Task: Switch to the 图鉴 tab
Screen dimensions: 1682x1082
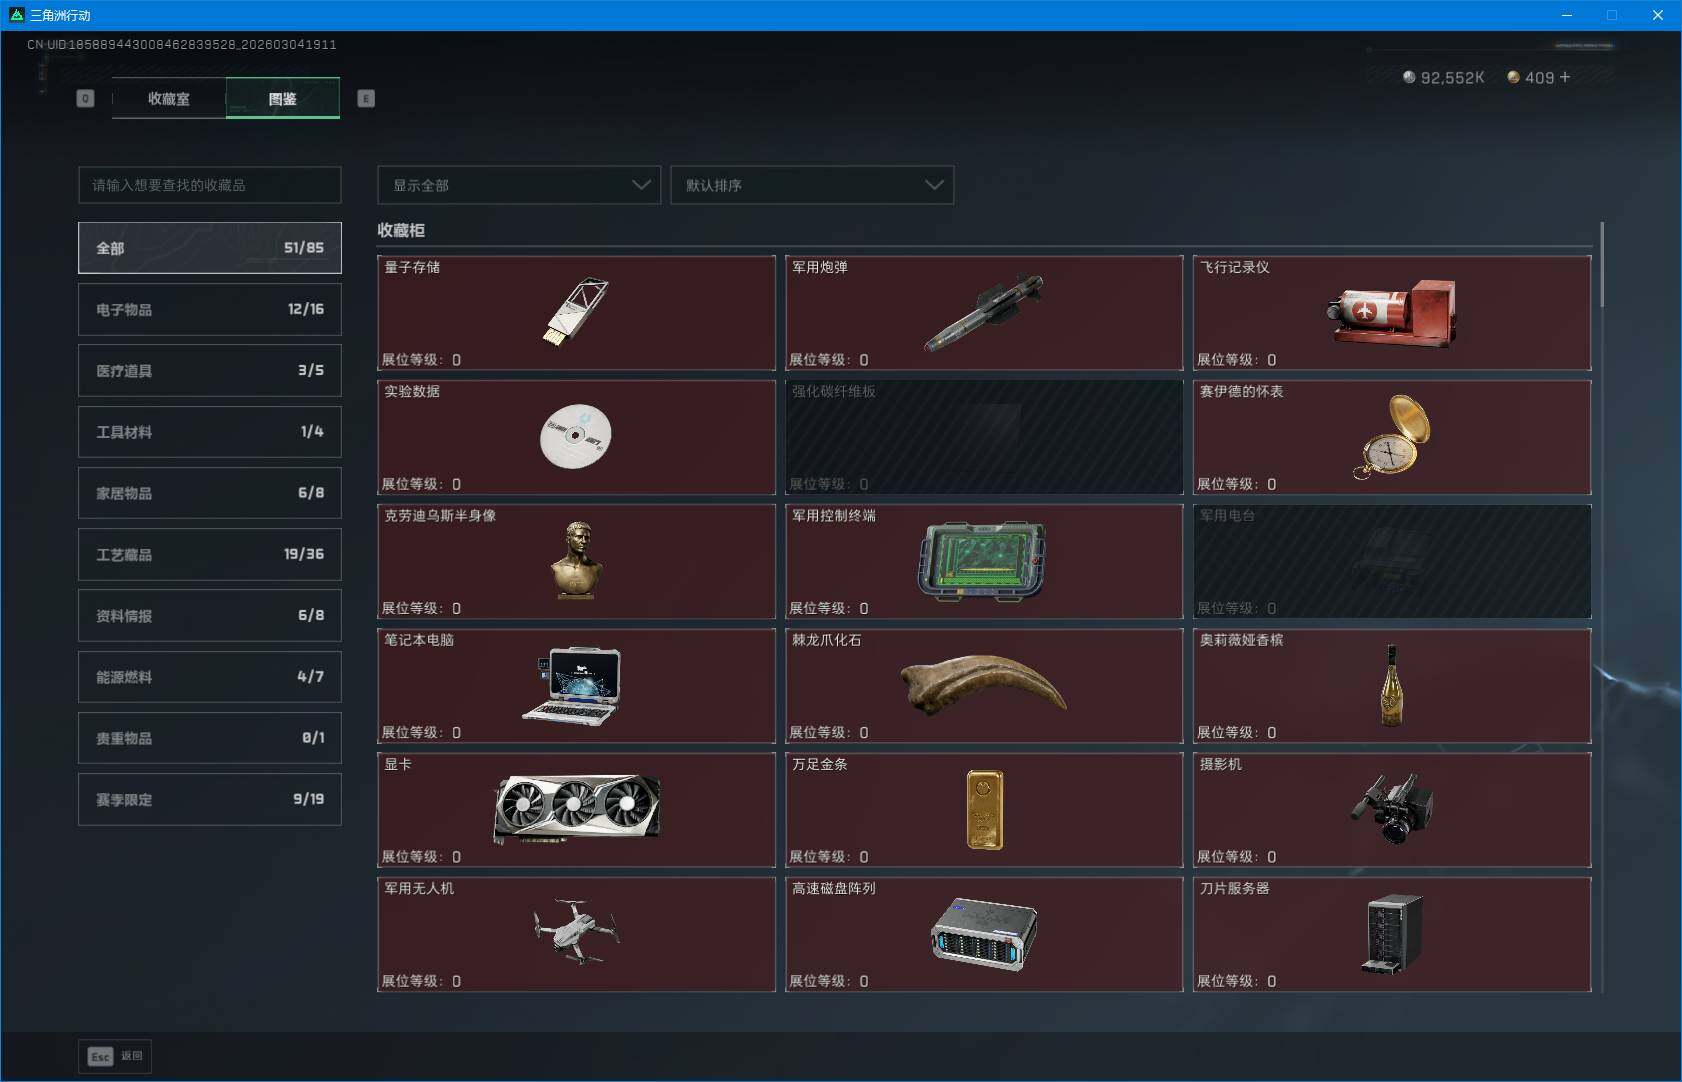Action: [x=283, y=98]
